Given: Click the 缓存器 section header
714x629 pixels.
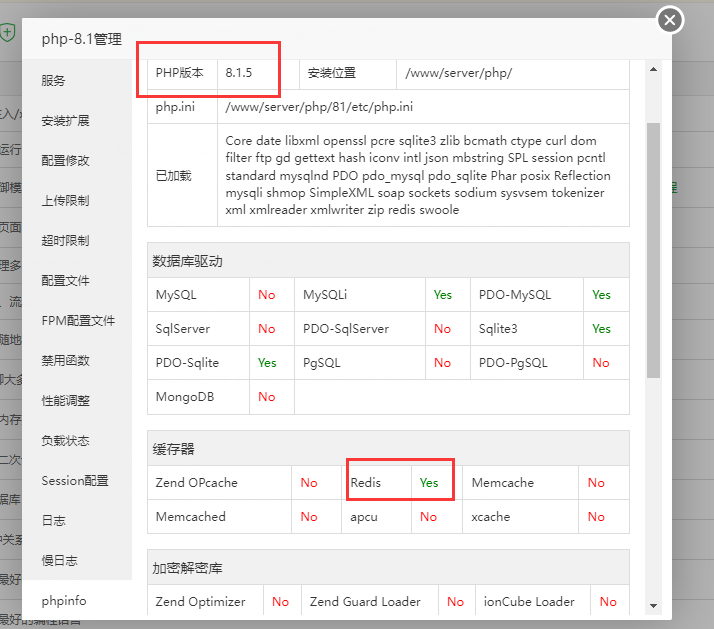Looking at the screenshot, I should click(388, 449).
